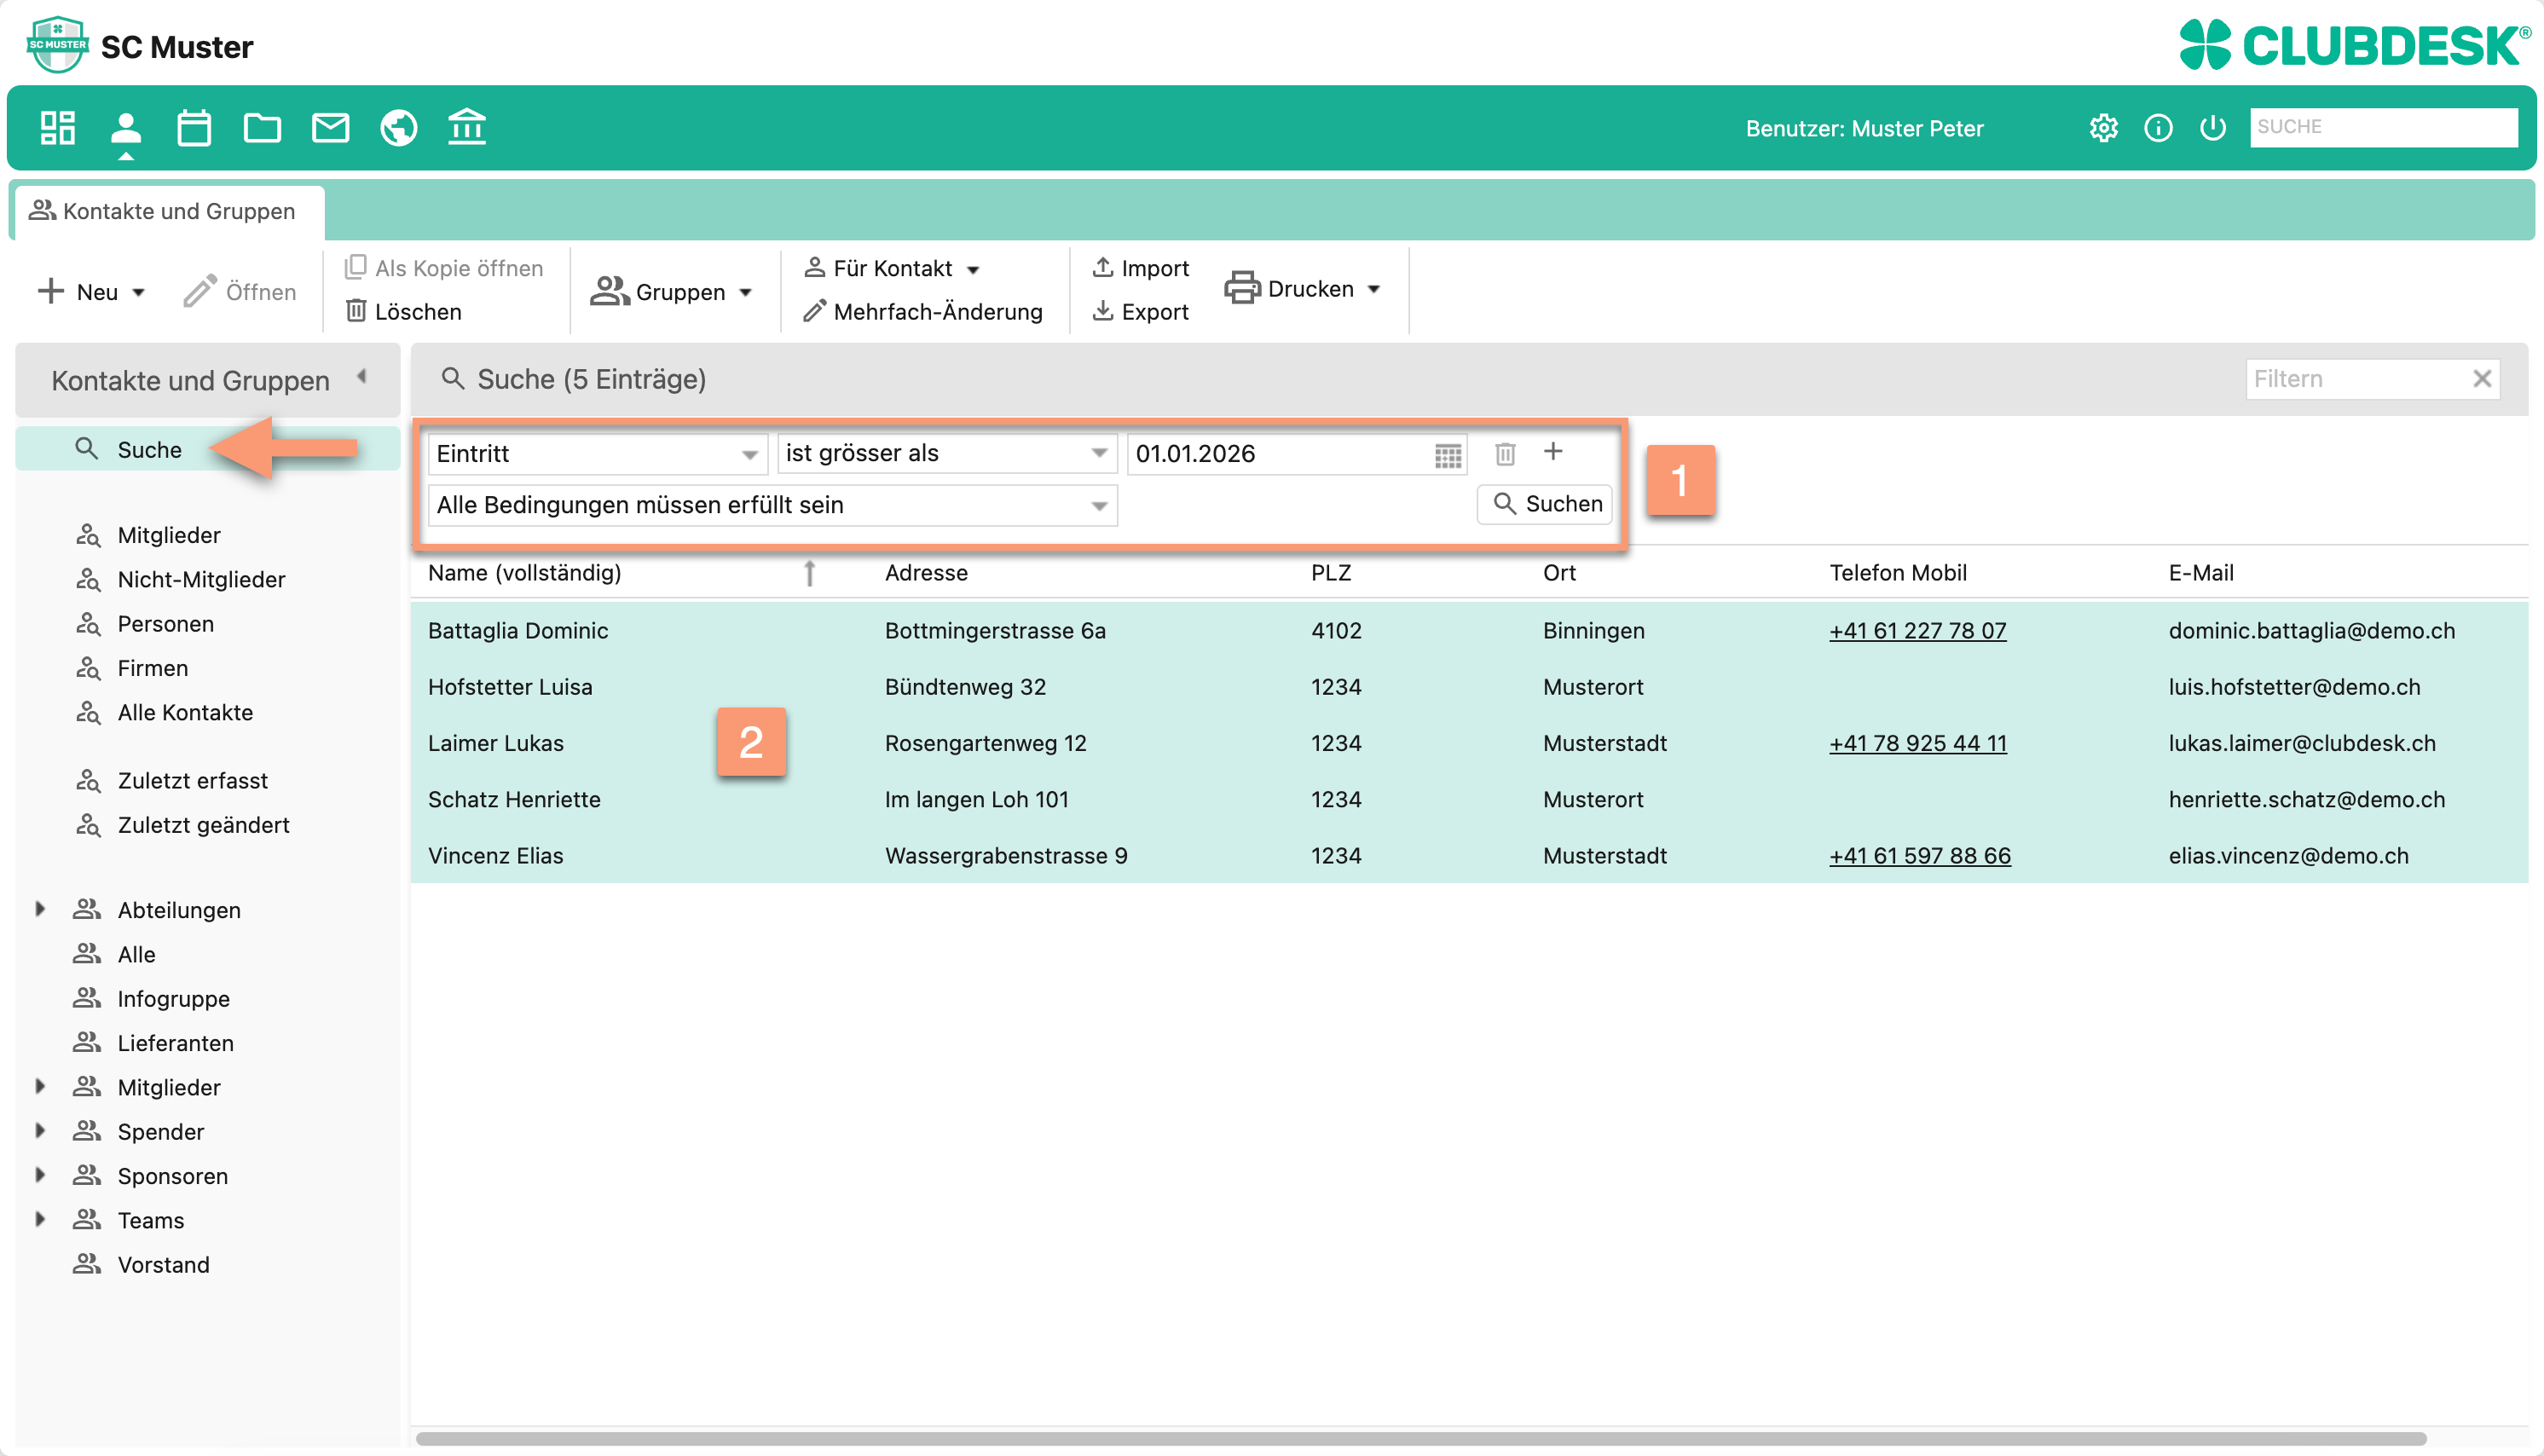Call Vincenz's number +41 61 597 88 66
2544x1456 pixels.
coord(1919,856)
